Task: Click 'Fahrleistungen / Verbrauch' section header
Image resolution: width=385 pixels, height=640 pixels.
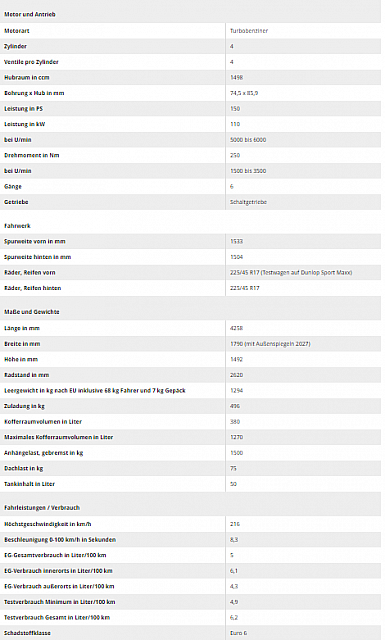Action: tap(42, 508)
